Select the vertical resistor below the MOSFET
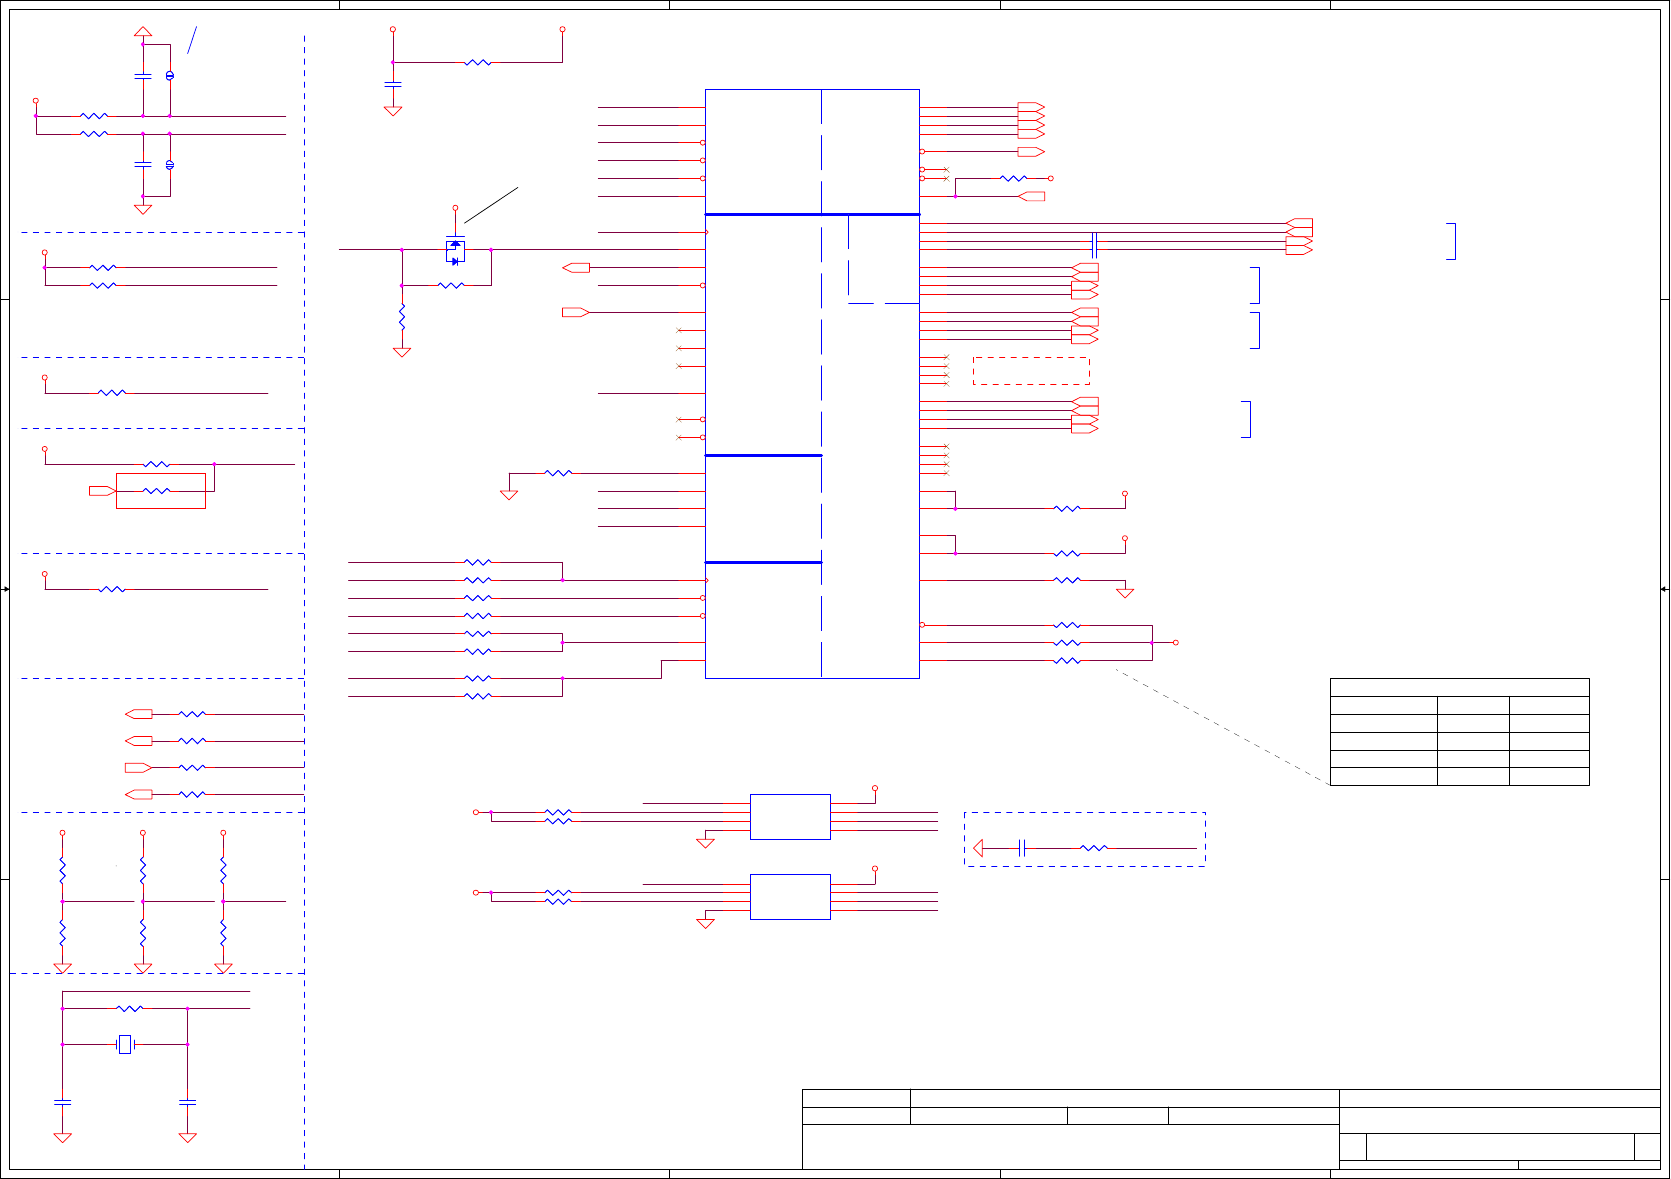This screenshot has height=1179, width=1671. (402, 317)
